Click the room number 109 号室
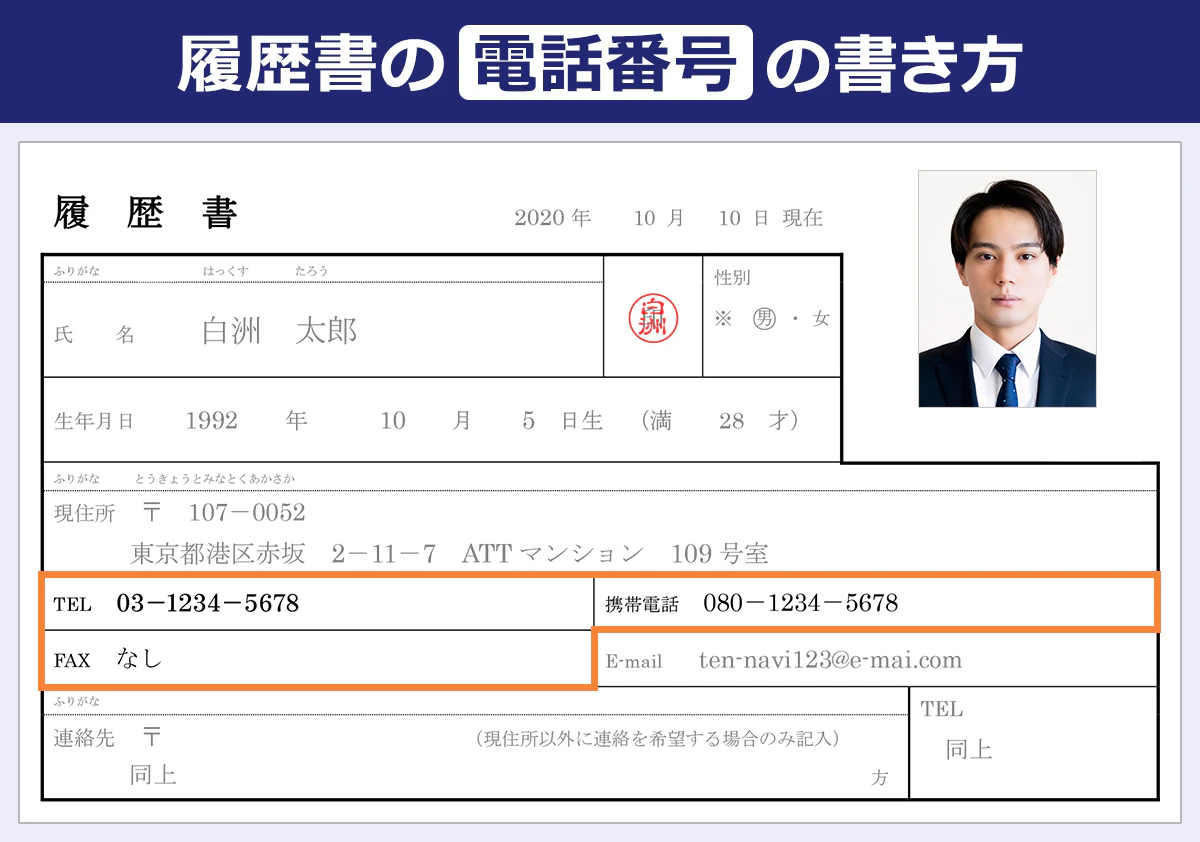The height and width of the screenshot is (842, 1200). [x=718, y=553]
